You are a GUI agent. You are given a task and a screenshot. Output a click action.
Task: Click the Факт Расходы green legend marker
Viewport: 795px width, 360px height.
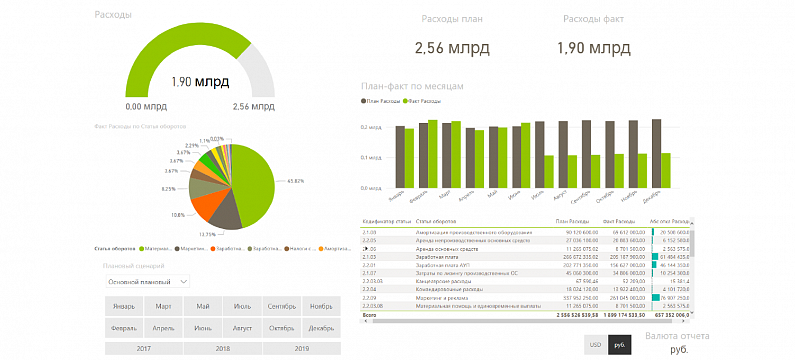click(405, 101)
